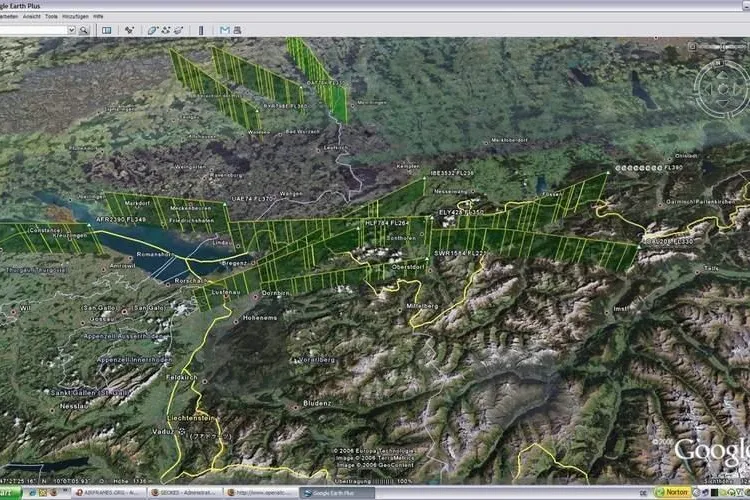Click the Kempten place label
This screenshot has width=750, height=500.
pos(408,166)
